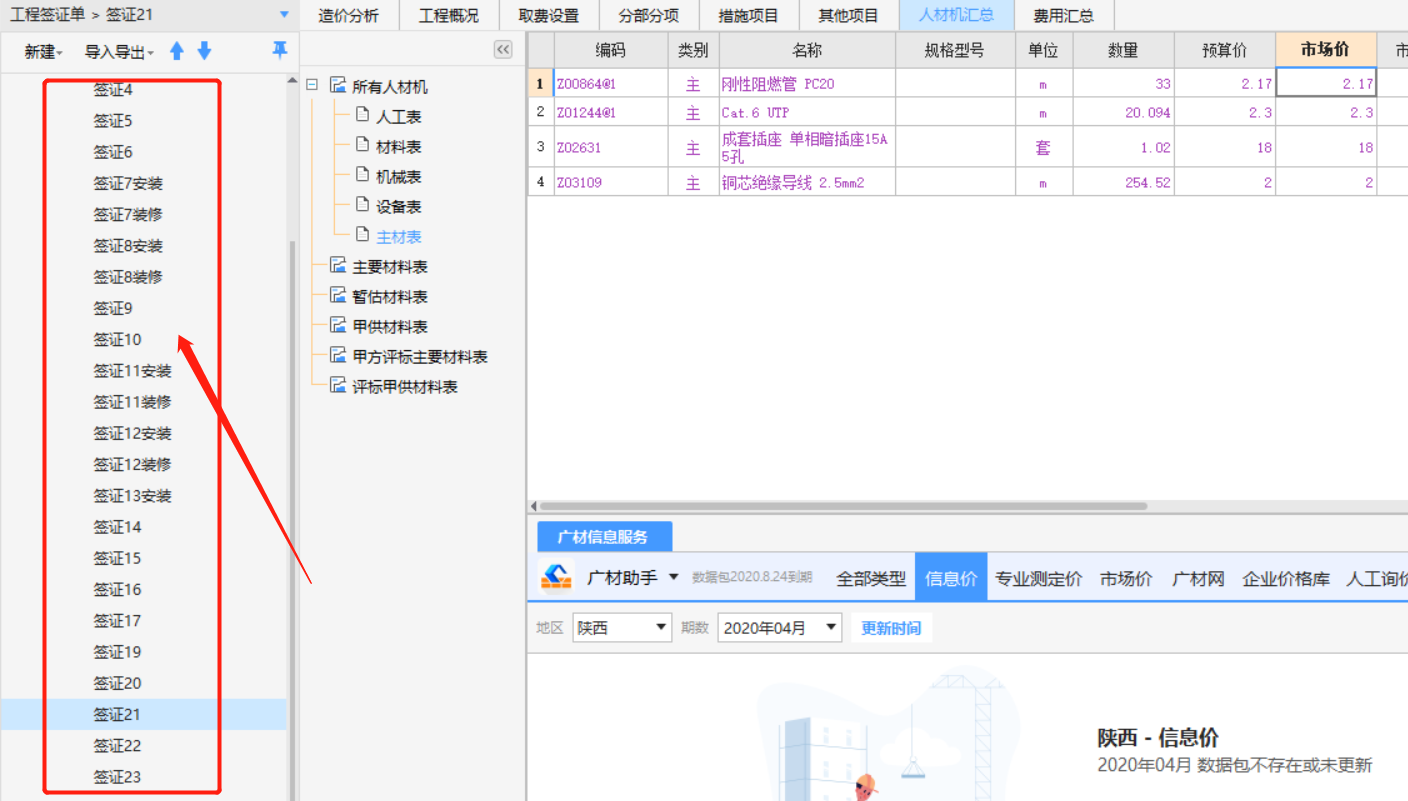Select the 市场价 tab in 广材助手 bar
Image resolution: width=1408 pixels, height=801 pixels.
pos(1126,578)
